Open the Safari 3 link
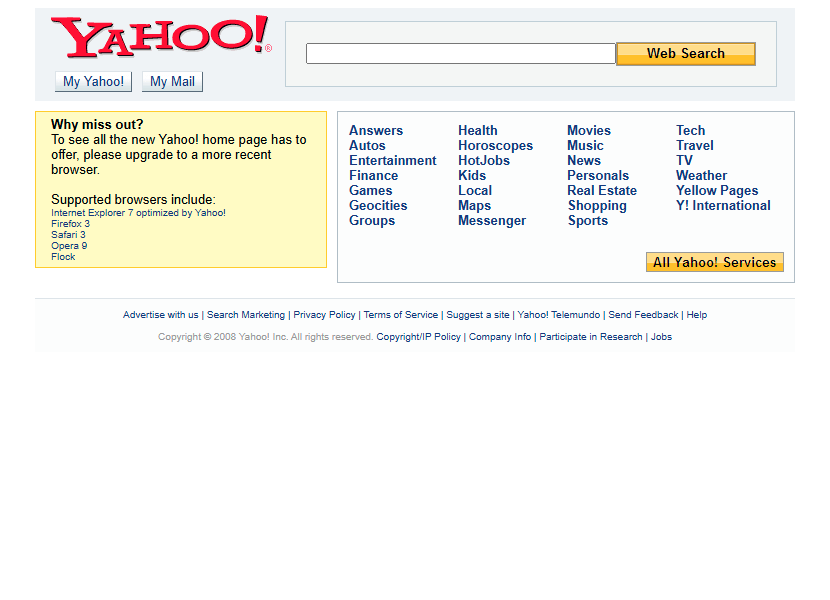 pos(68,235)
